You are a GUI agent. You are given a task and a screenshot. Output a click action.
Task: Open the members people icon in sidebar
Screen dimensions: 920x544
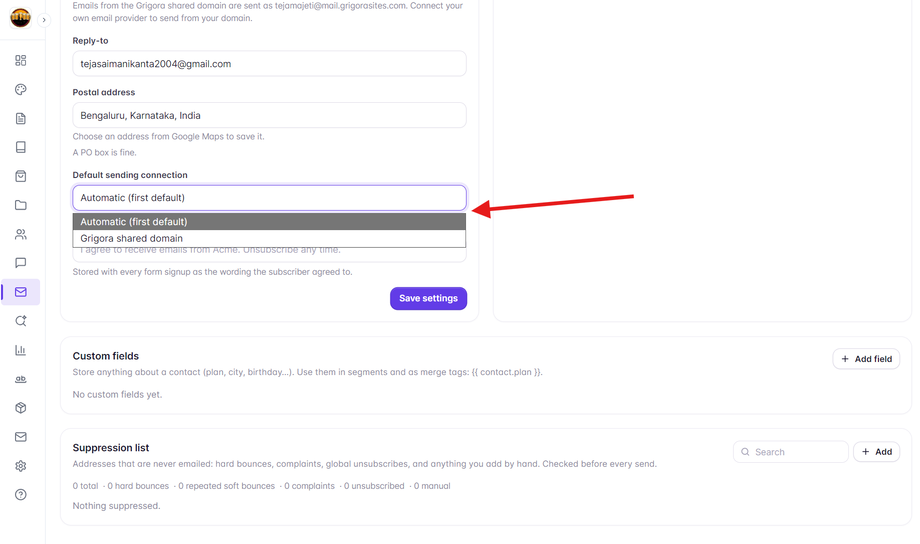tap(21, 234)
